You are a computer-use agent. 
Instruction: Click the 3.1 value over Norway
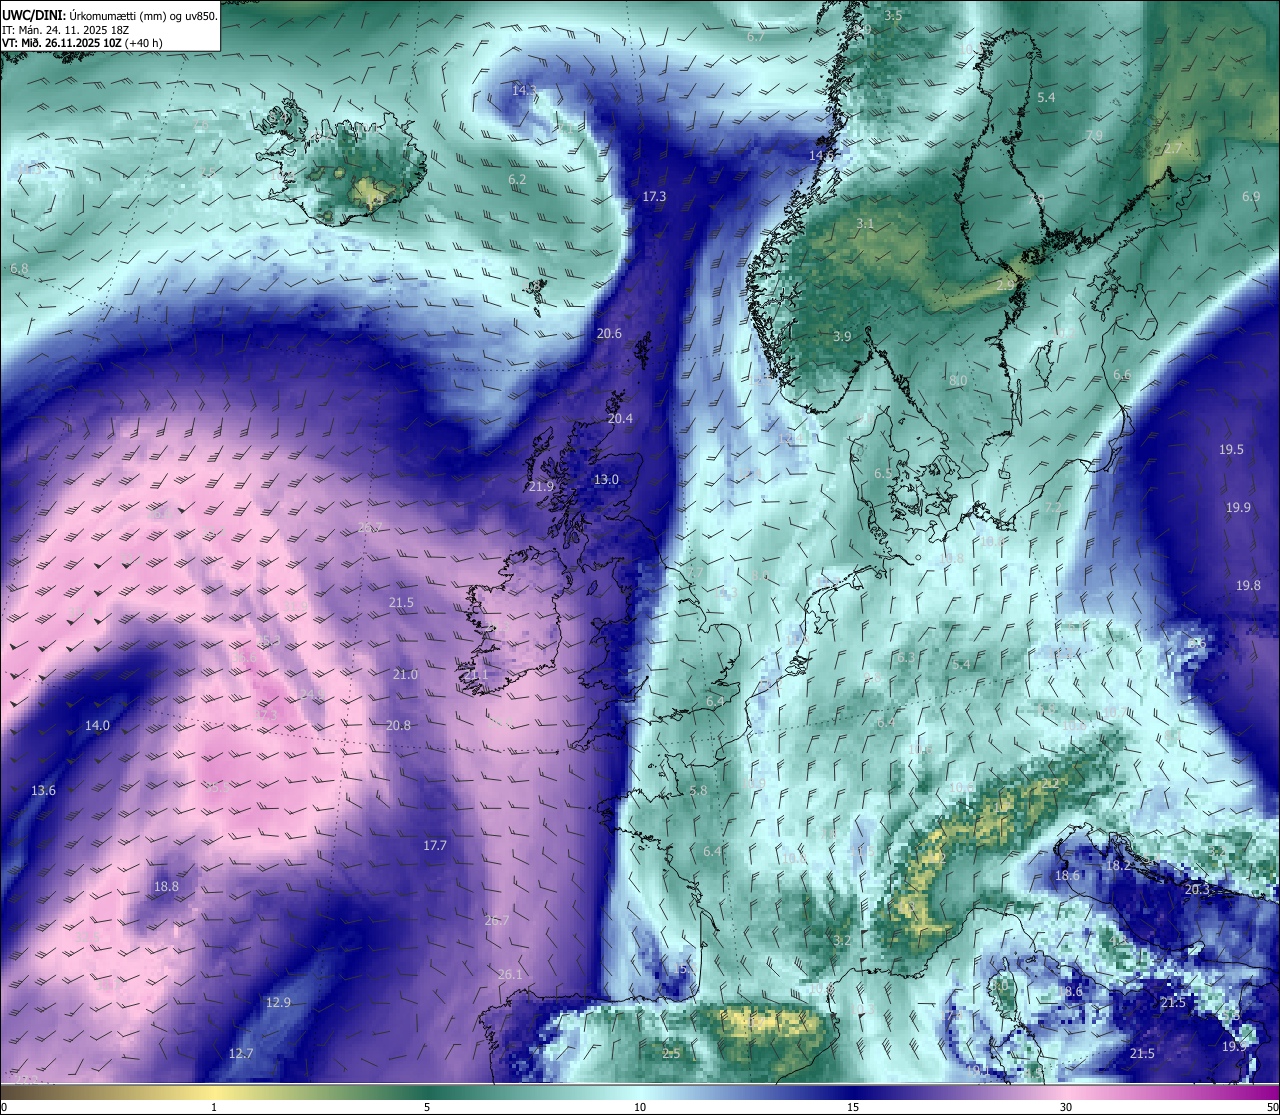[x=865, y=225]
